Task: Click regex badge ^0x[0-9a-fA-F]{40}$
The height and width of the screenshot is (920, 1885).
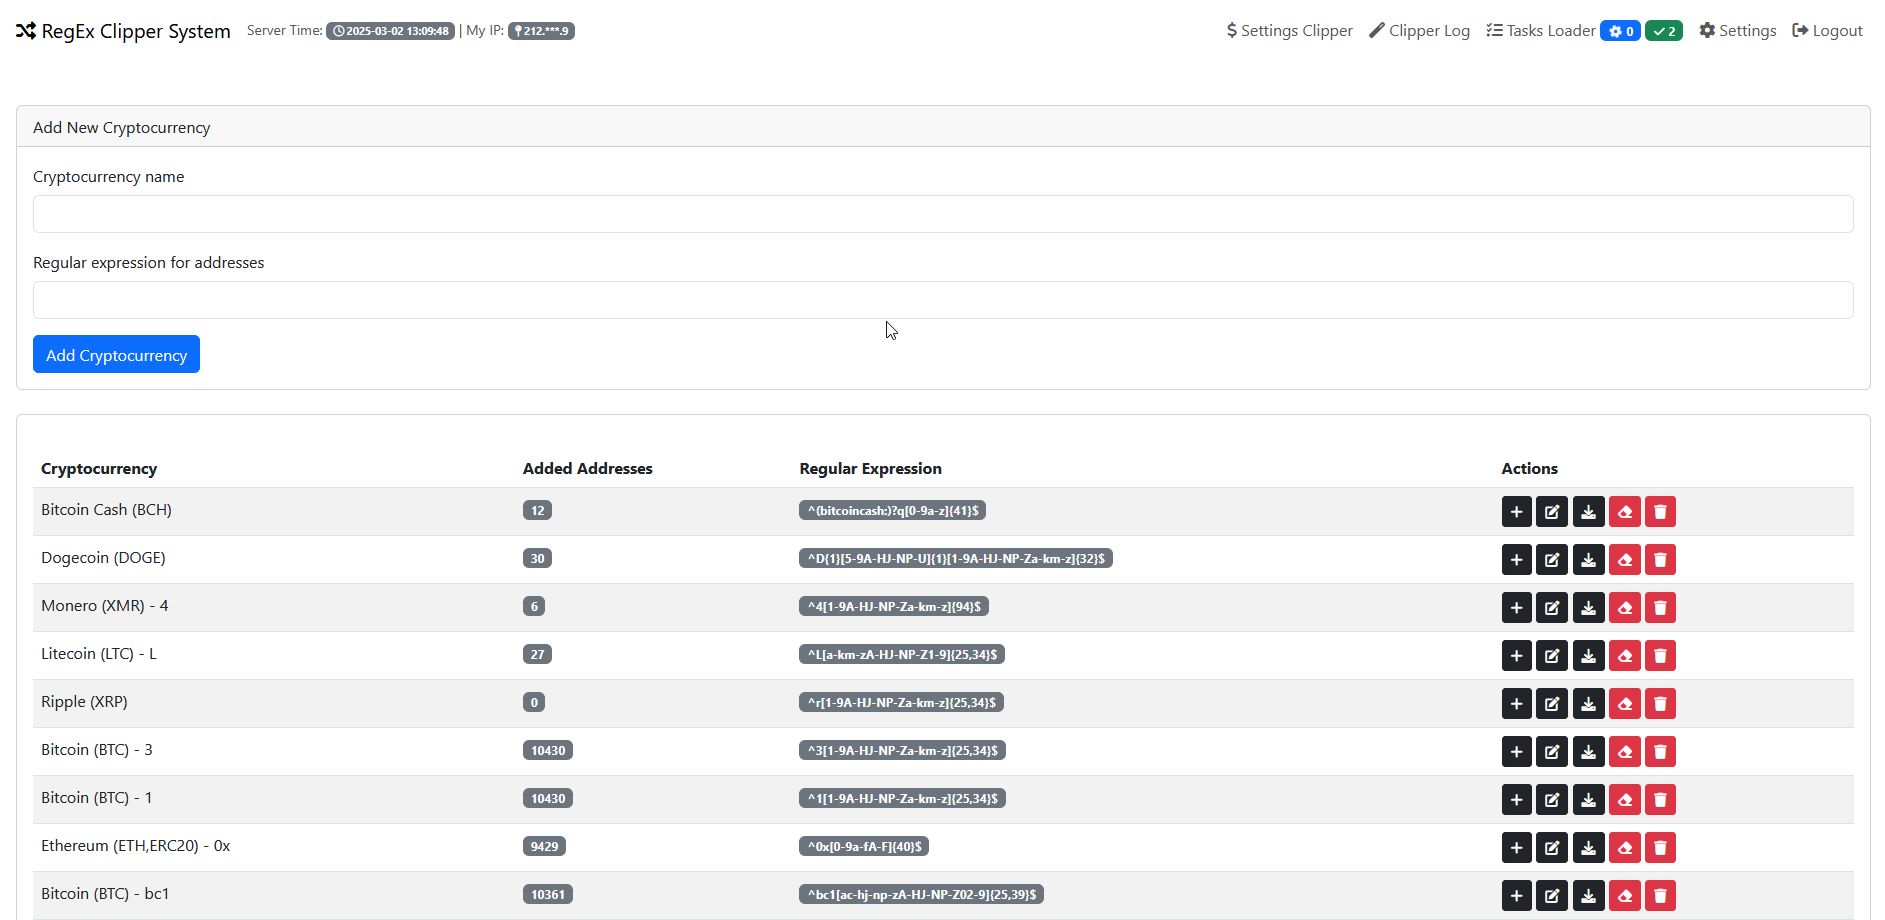Action: point(864,846)
